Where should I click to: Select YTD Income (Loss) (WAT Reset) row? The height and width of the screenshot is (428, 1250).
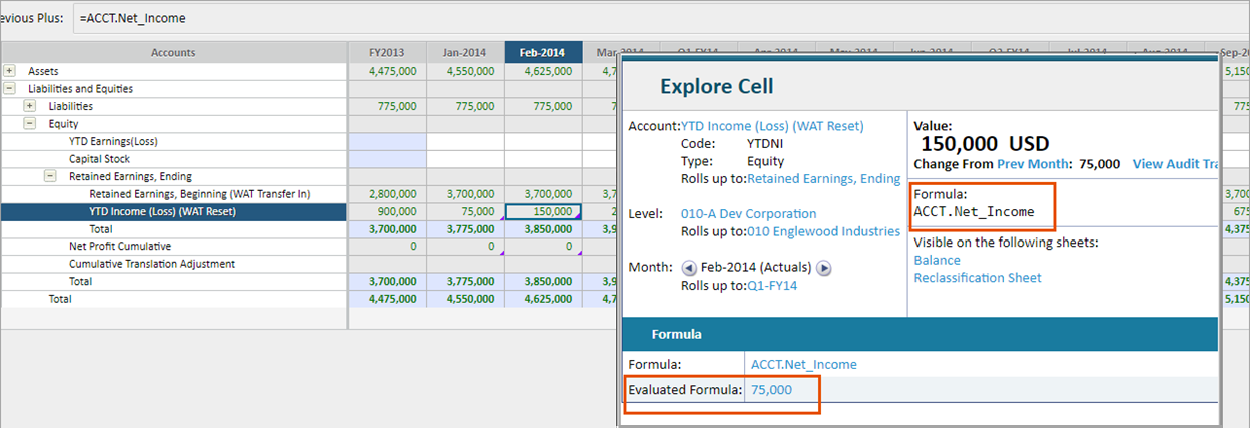[x=174, y=211]
